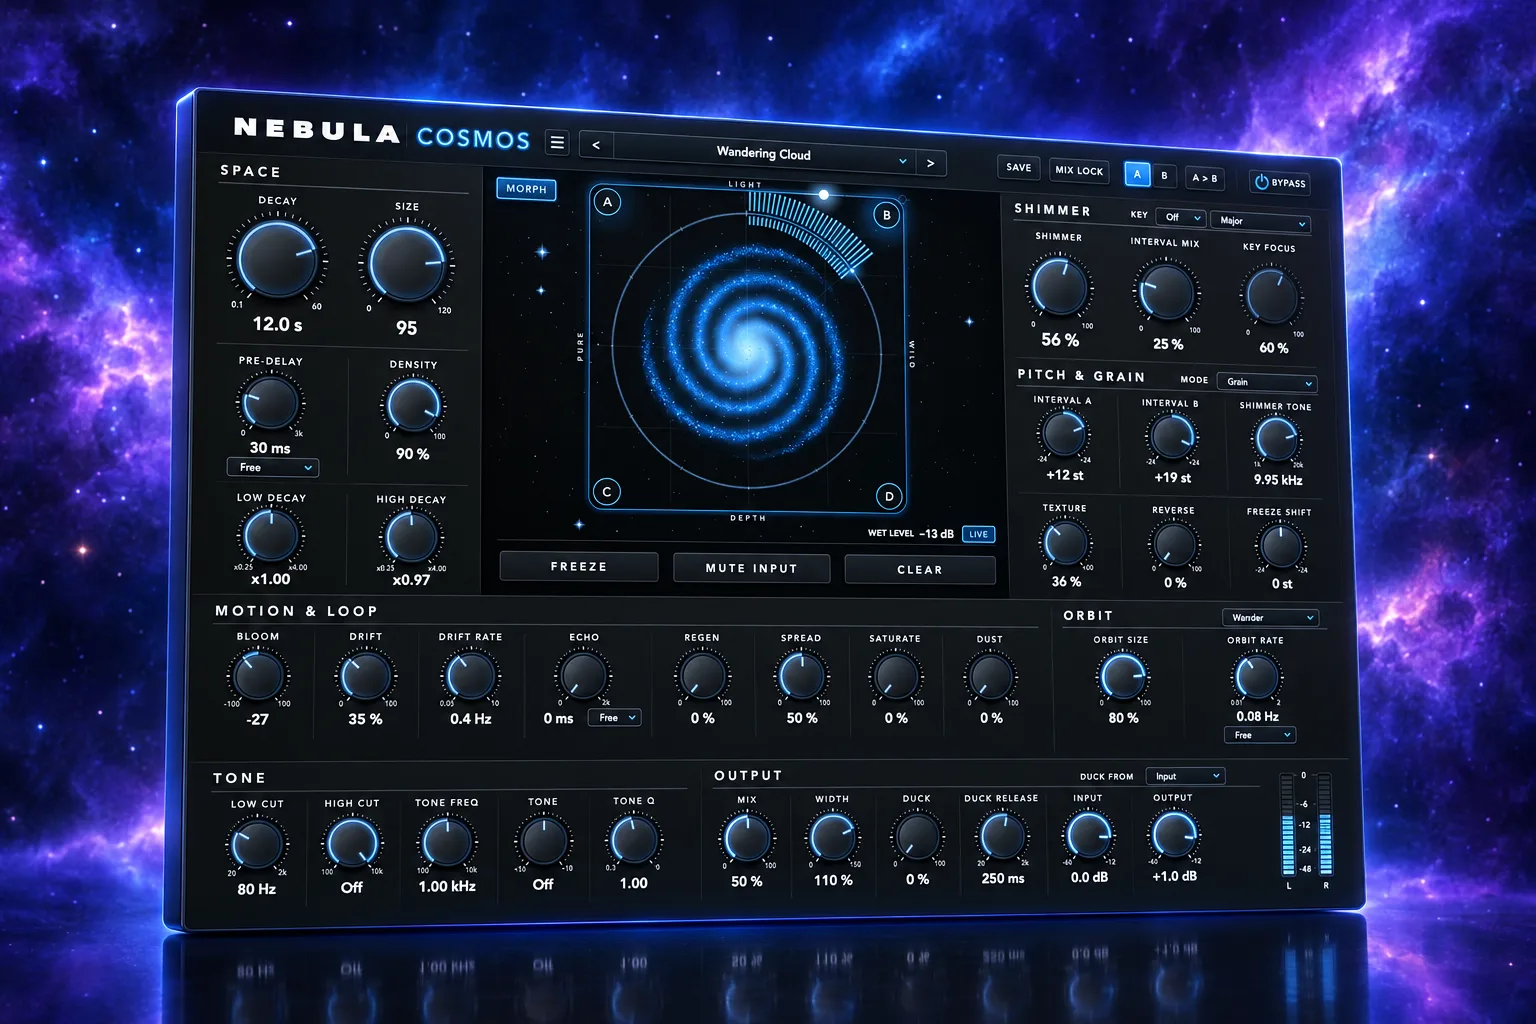Click the Texture knob
The height and width of the screenshot is (1024, 1536).
click(x=1066, y=543)
